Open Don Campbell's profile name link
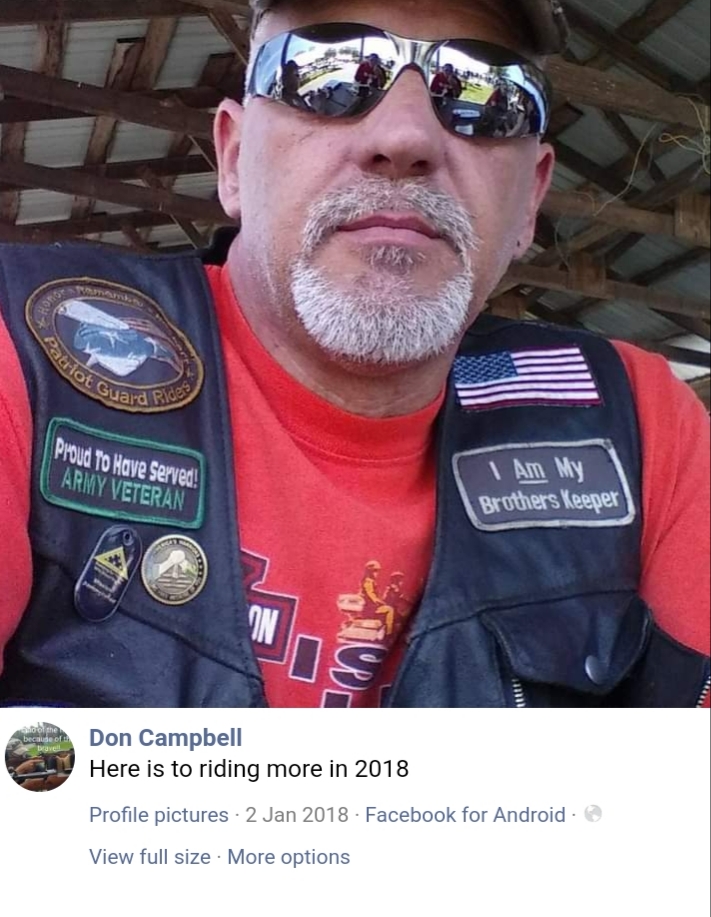This screenshot has width=711, height=917. pyautogui.click(x=165, y=737)
